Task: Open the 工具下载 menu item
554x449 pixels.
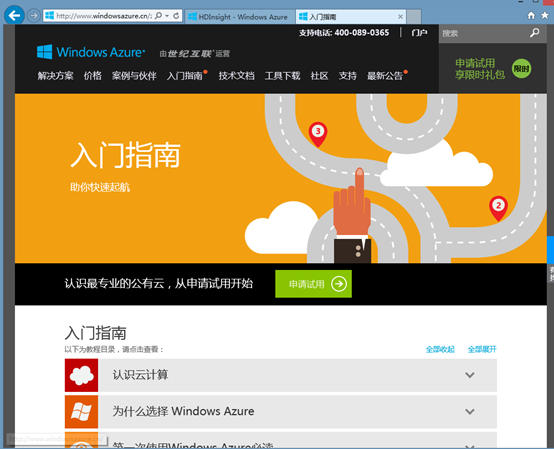Action: [282, 76]
